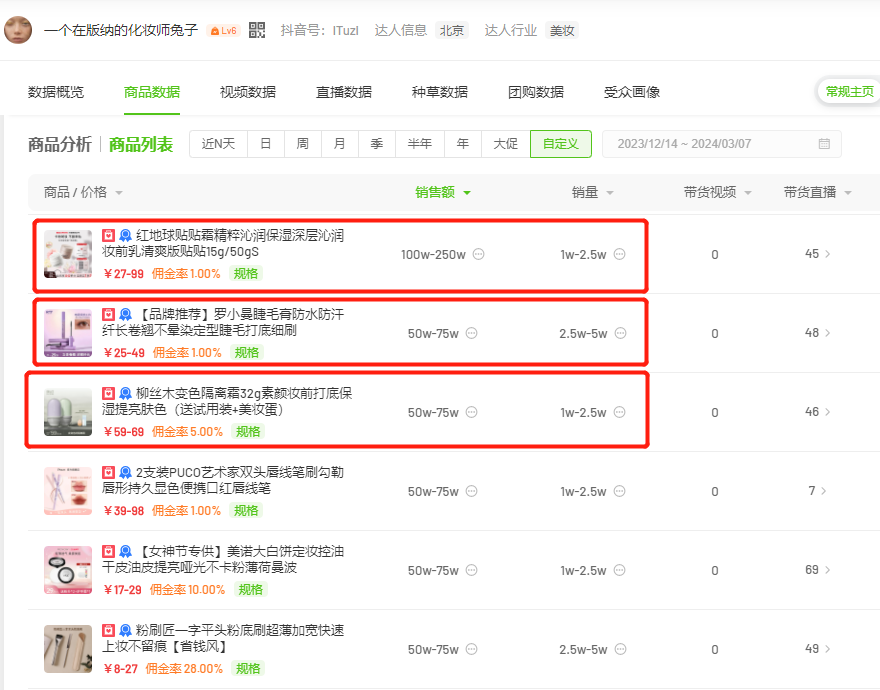Switch to 商品数据 tab
880x690 pixels.
[152, 92]
